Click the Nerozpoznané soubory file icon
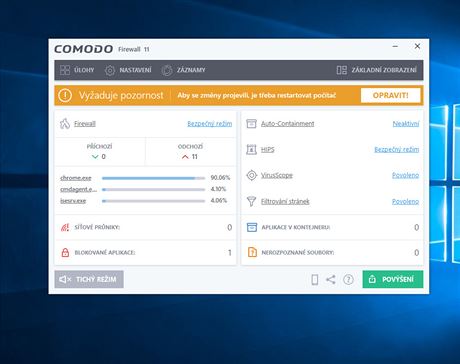The height and width of the screenshot is (364, 460). pyautogui.click(x=252, y=252)
